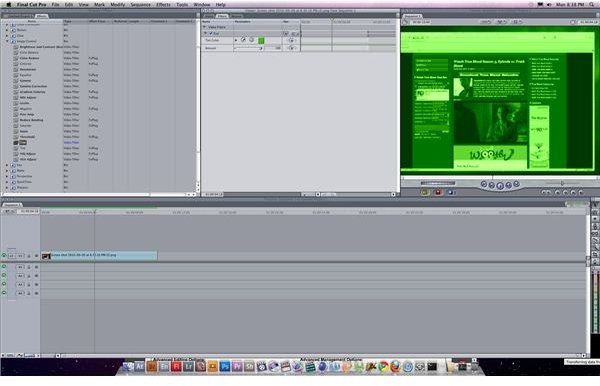Switch to the Filters tab in Viewer
Image resolution: width=600 pixels, height=386 pixels.
click(x=222, y=16)
